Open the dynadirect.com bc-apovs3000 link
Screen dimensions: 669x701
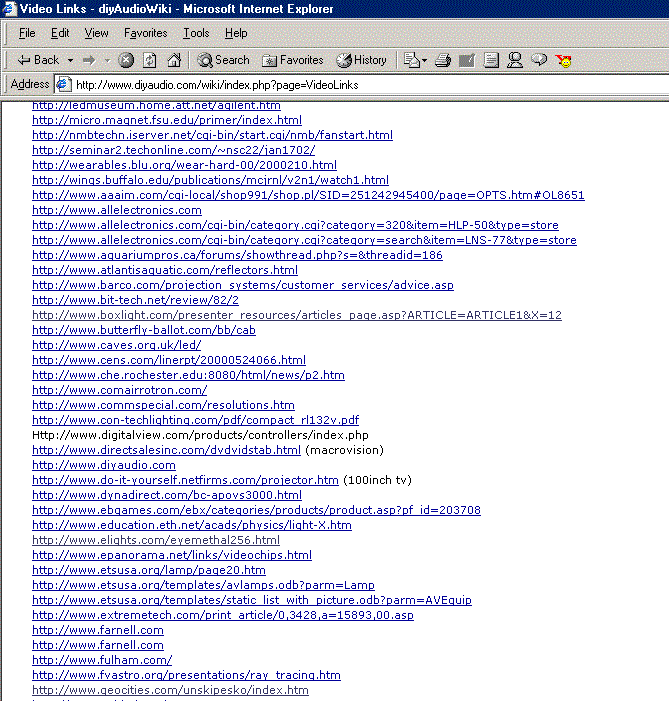[x=167, y=494]
